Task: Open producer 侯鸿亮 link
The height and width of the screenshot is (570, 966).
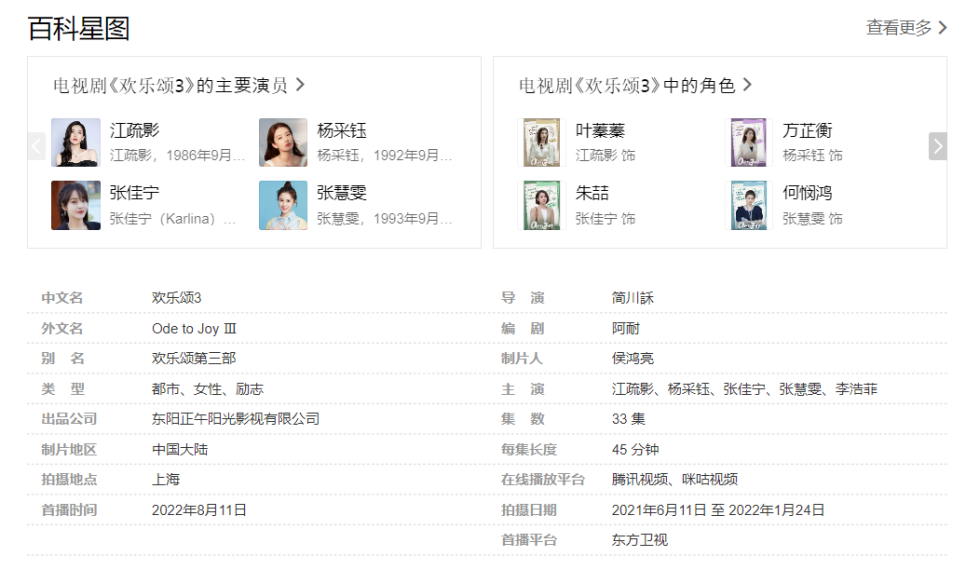Action: pos(633,358)
